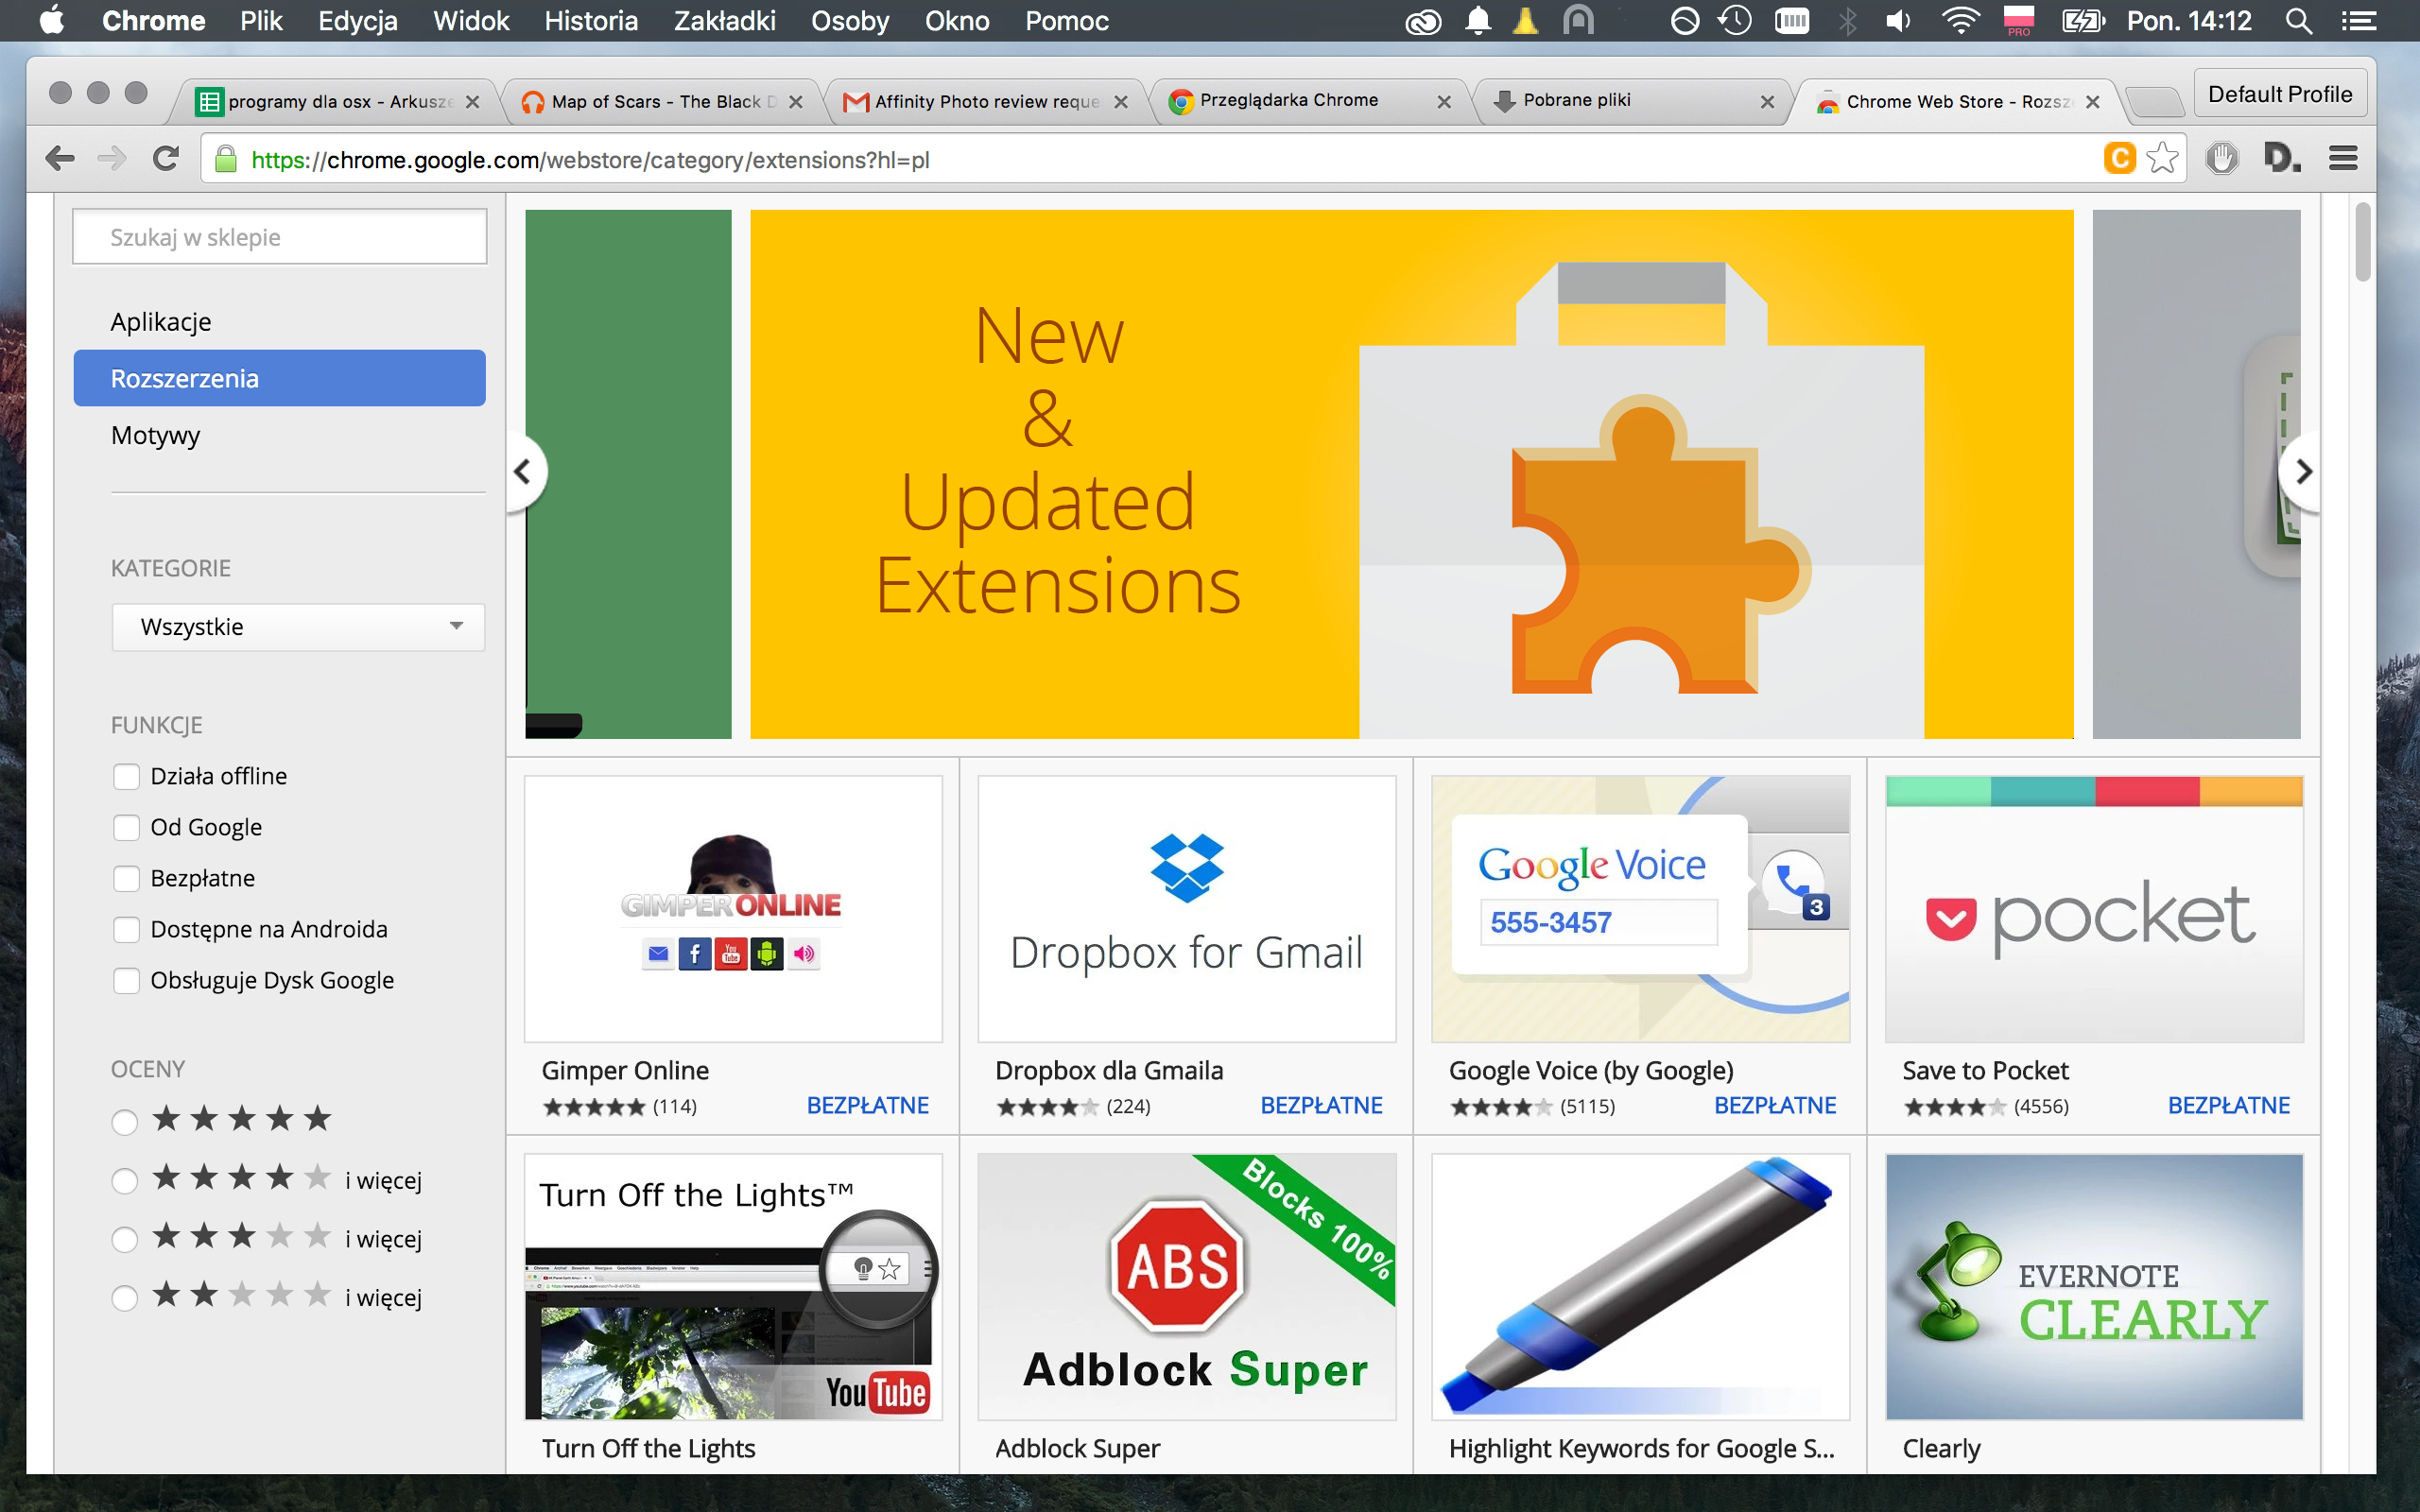Open macOS Spotlight search icon
The image size is (2420, 1512).
[x=2298, y=21]
